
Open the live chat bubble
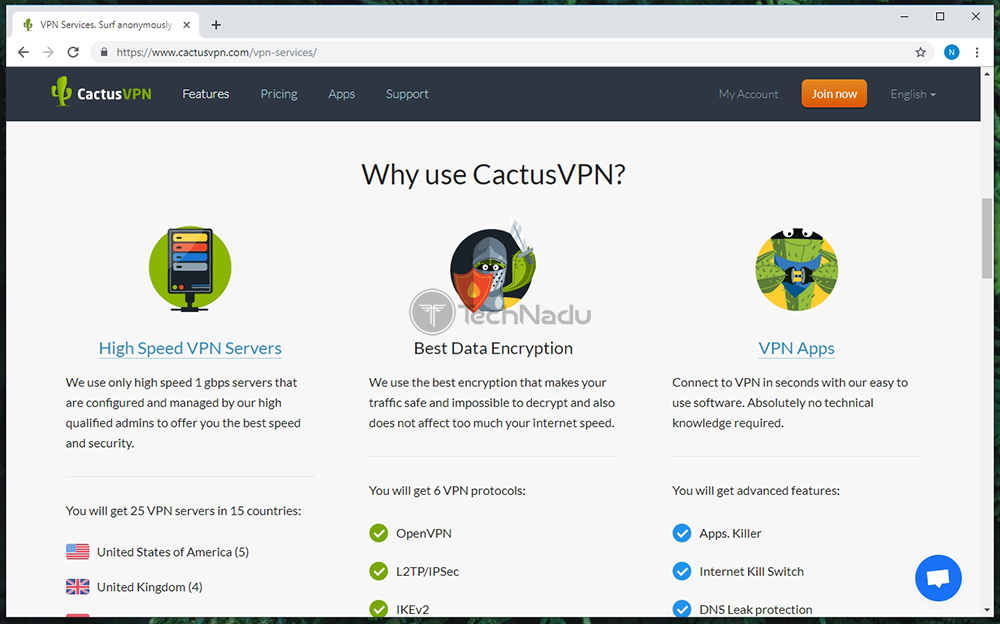pyautogui.click(x=938, y=578)
